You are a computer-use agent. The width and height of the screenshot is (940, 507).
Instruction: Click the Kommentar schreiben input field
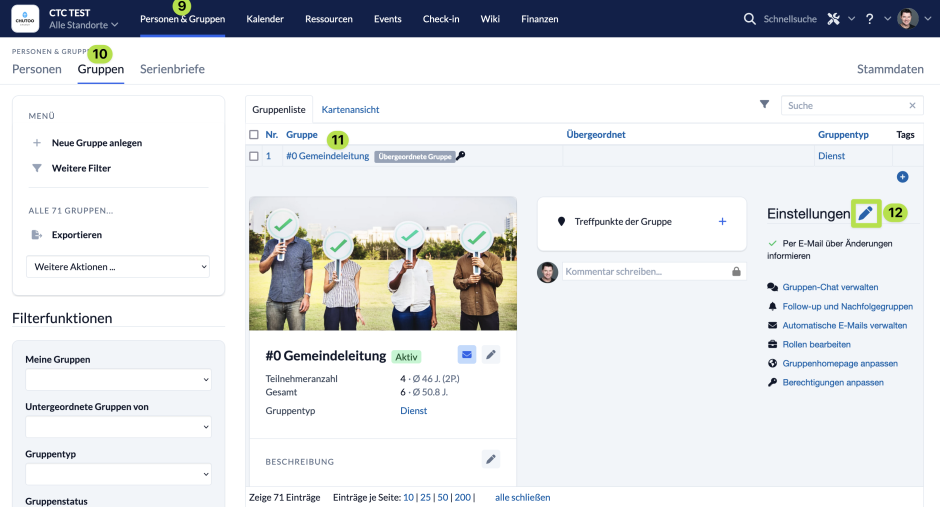pyautogui.click(x=646, y=271)
